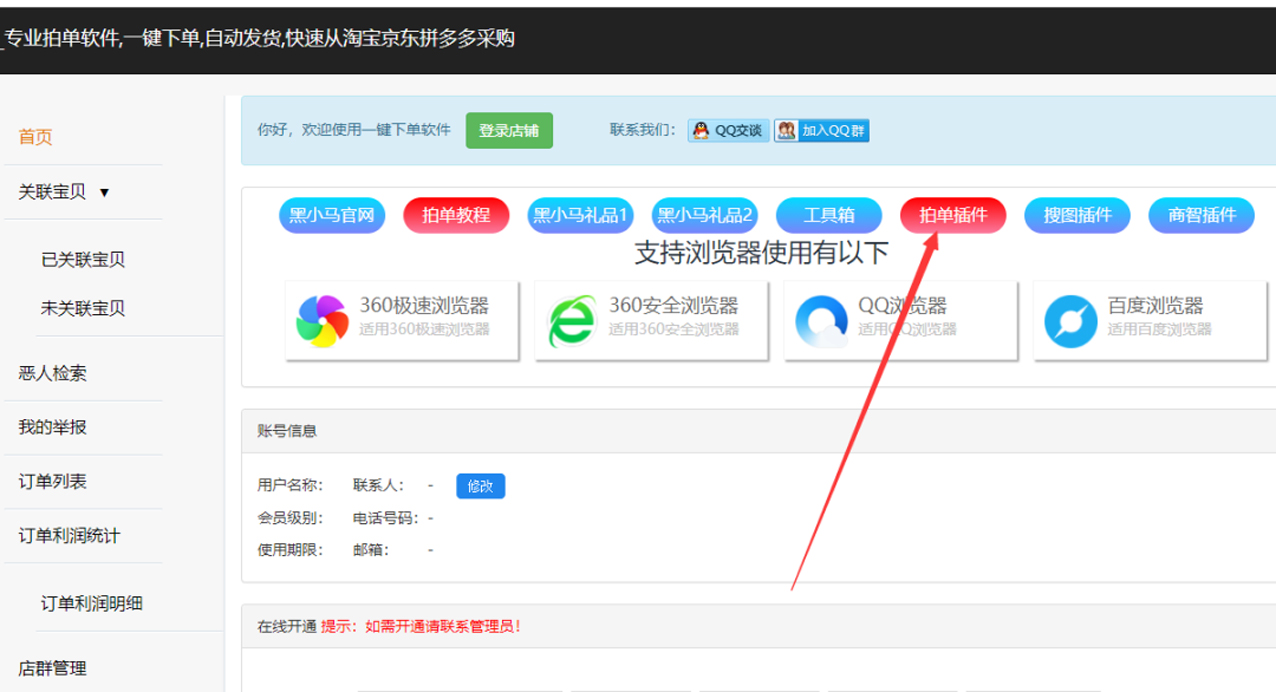Click the 适用百度浏览器 subtitle

[1159, 329]
